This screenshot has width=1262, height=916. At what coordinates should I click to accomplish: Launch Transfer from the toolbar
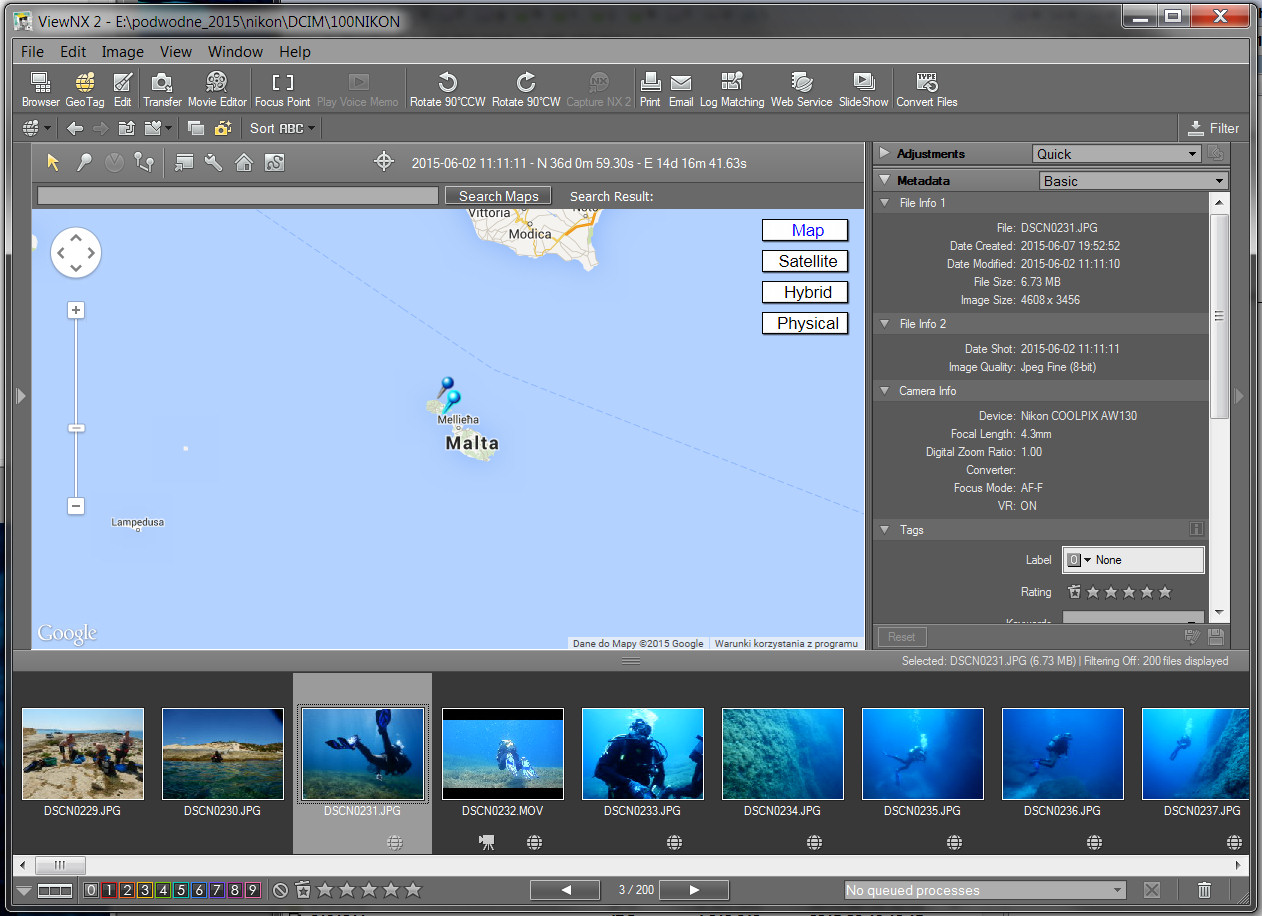coord(162,89)
